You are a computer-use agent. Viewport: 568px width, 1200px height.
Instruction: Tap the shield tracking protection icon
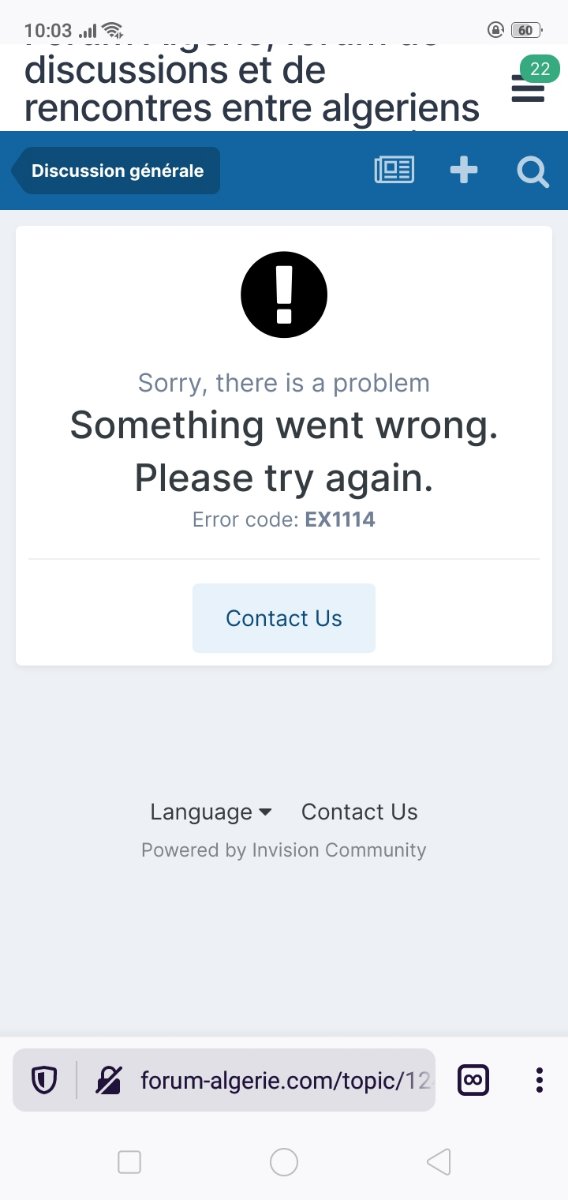[x=44, y=1080]
